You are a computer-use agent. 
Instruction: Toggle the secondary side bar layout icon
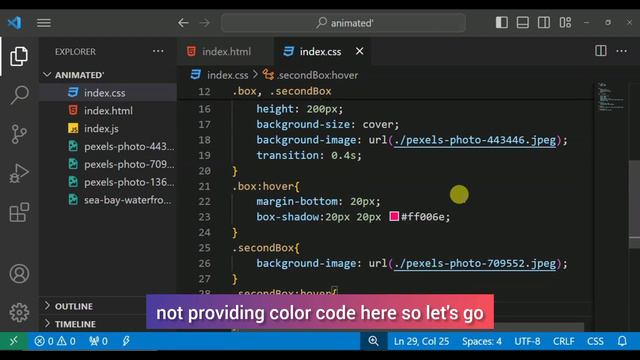coord(544,22)
